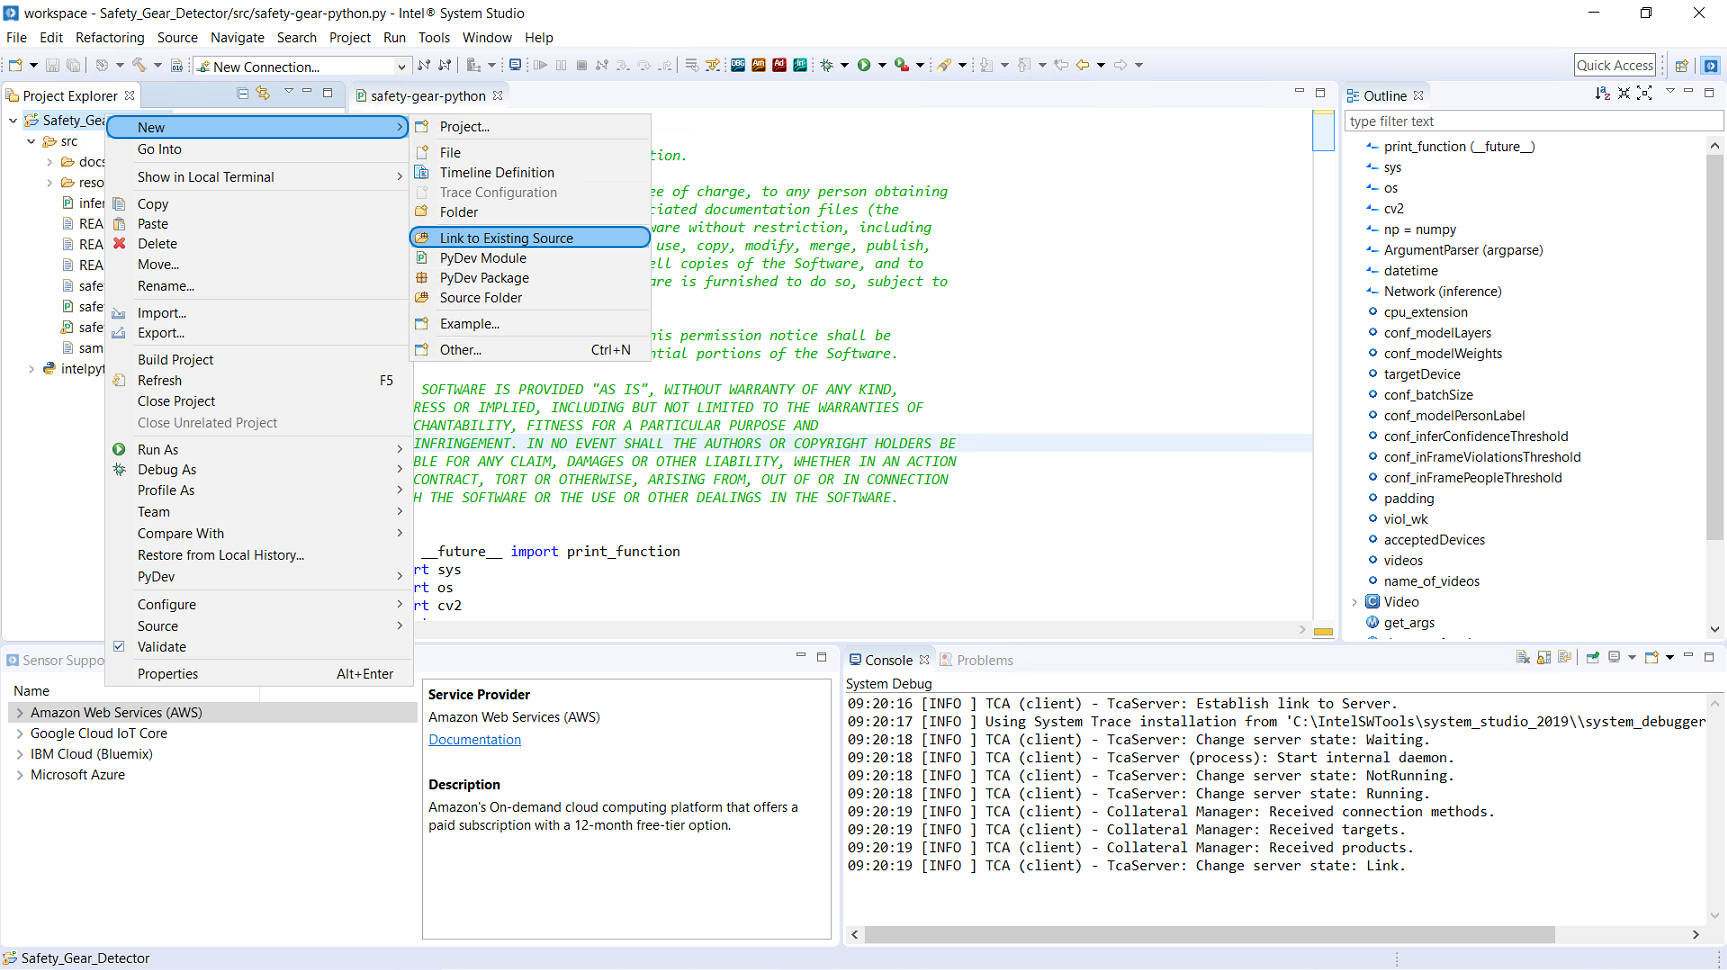The width and height of the screenshot is (1727, 970).
Task: Expand the Microsoft Azure row
Action: coord(20,775)
